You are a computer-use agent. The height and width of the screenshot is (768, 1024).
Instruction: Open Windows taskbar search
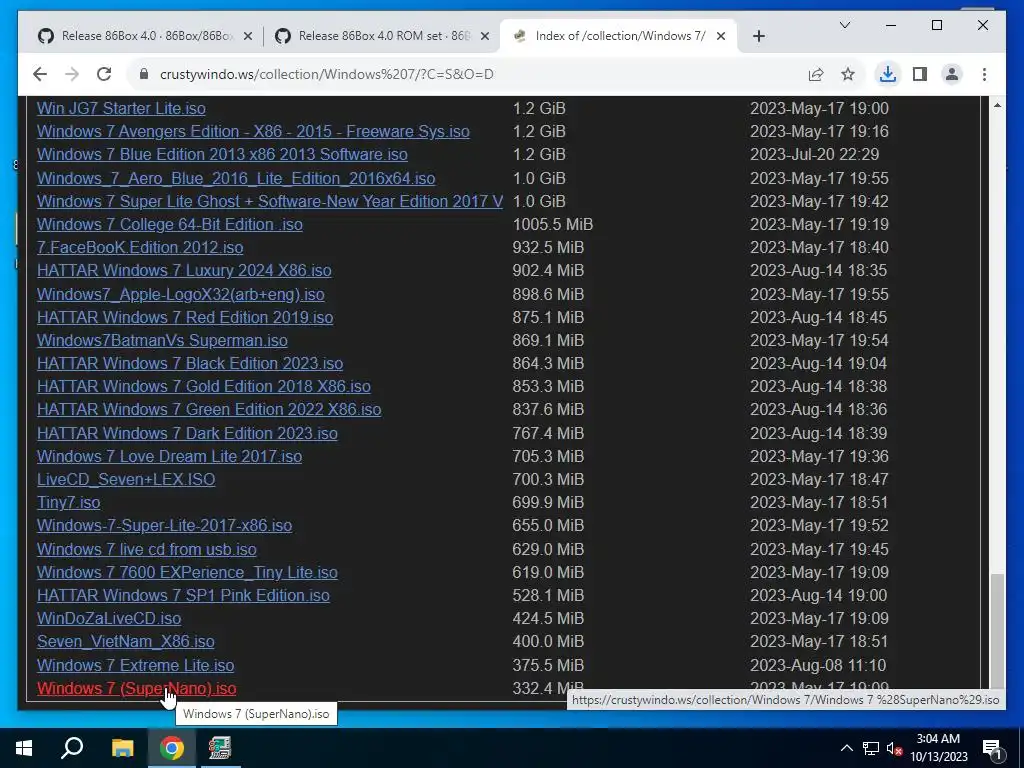72,748
